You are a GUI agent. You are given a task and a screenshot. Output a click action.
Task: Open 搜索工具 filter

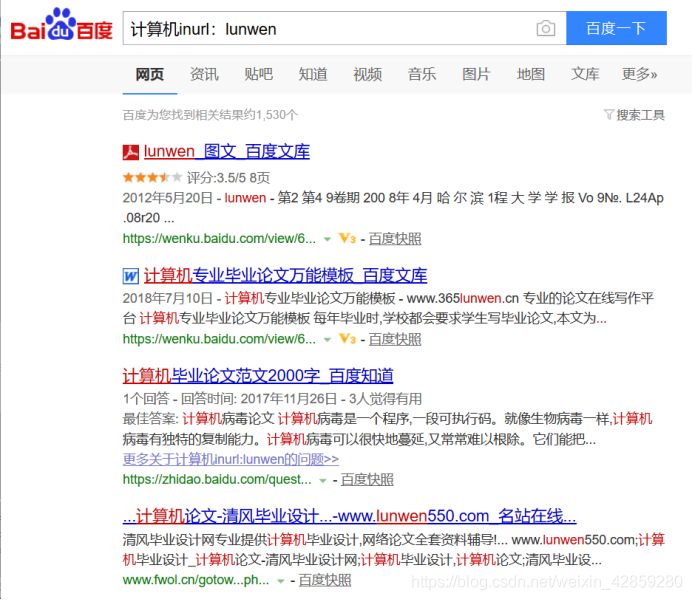[634, 115]
